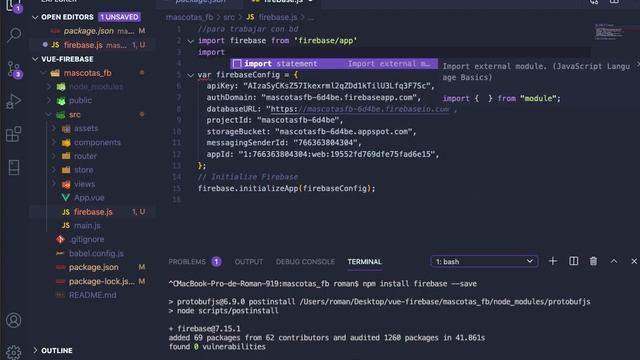This screenshot has height=360, width=640.
Task: Expand the views folder
Action: (54, 184)
